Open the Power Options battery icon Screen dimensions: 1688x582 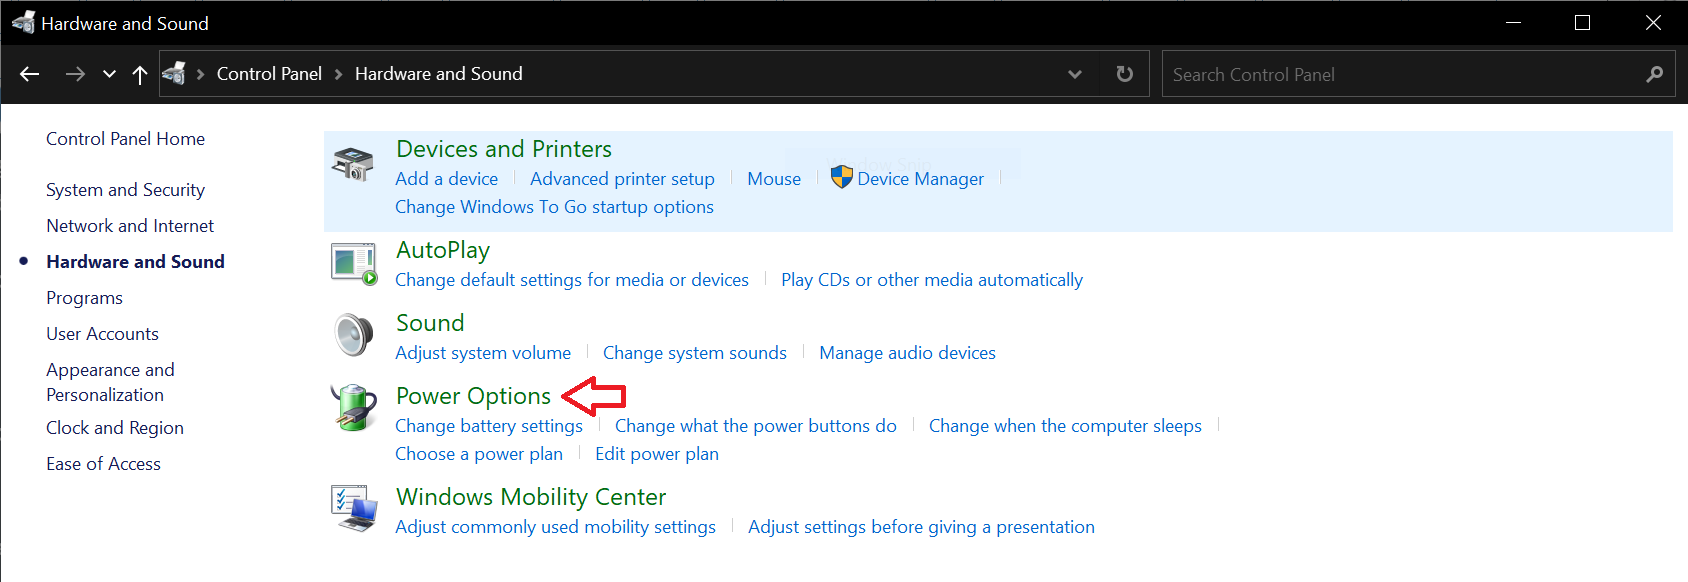point(354,408)
